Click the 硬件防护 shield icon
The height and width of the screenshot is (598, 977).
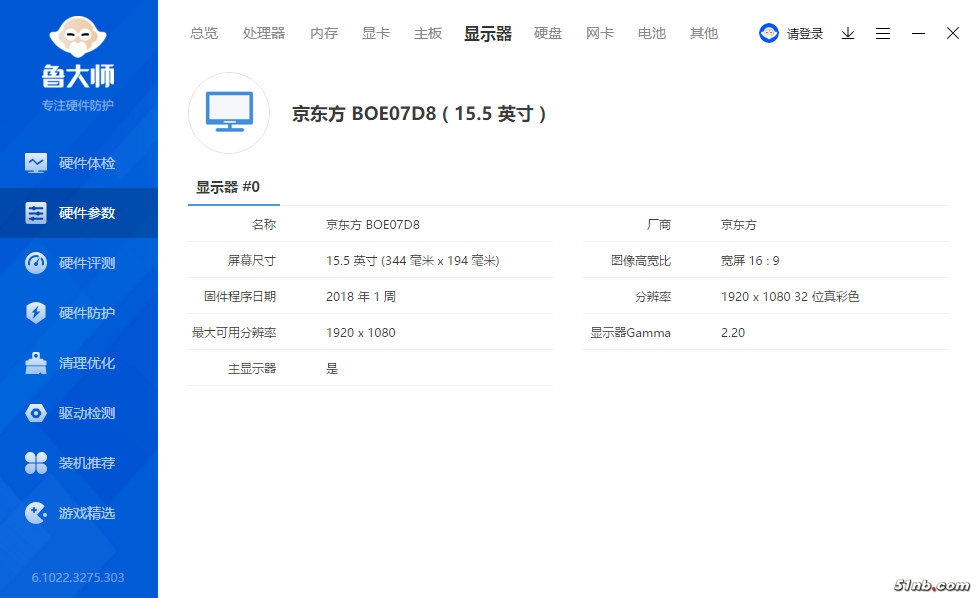(36, 313)
